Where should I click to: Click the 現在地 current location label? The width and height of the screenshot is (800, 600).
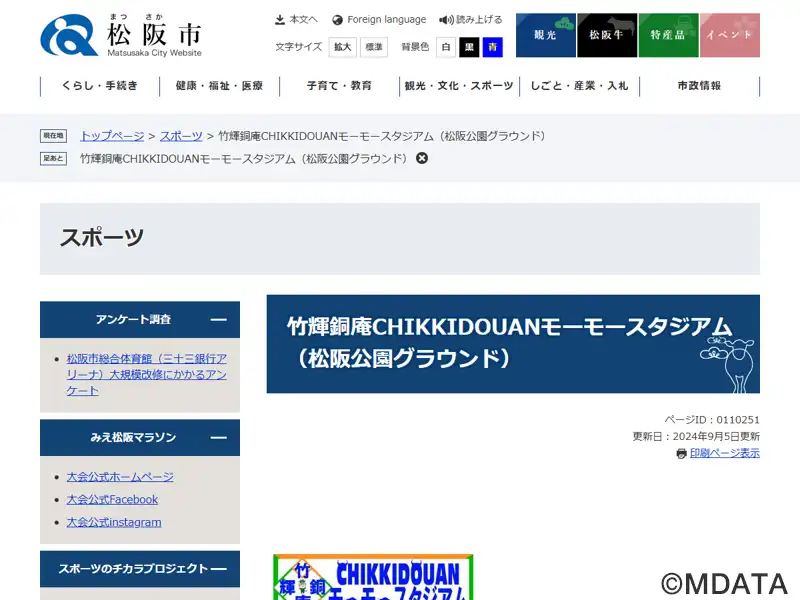[x=54, y=136]
